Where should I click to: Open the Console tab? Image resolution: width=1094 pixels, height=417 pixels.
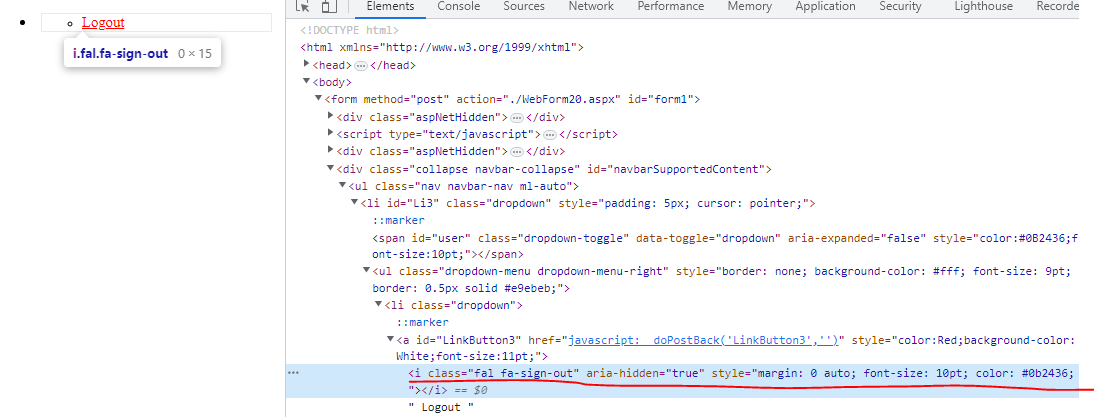coord(458,6)
